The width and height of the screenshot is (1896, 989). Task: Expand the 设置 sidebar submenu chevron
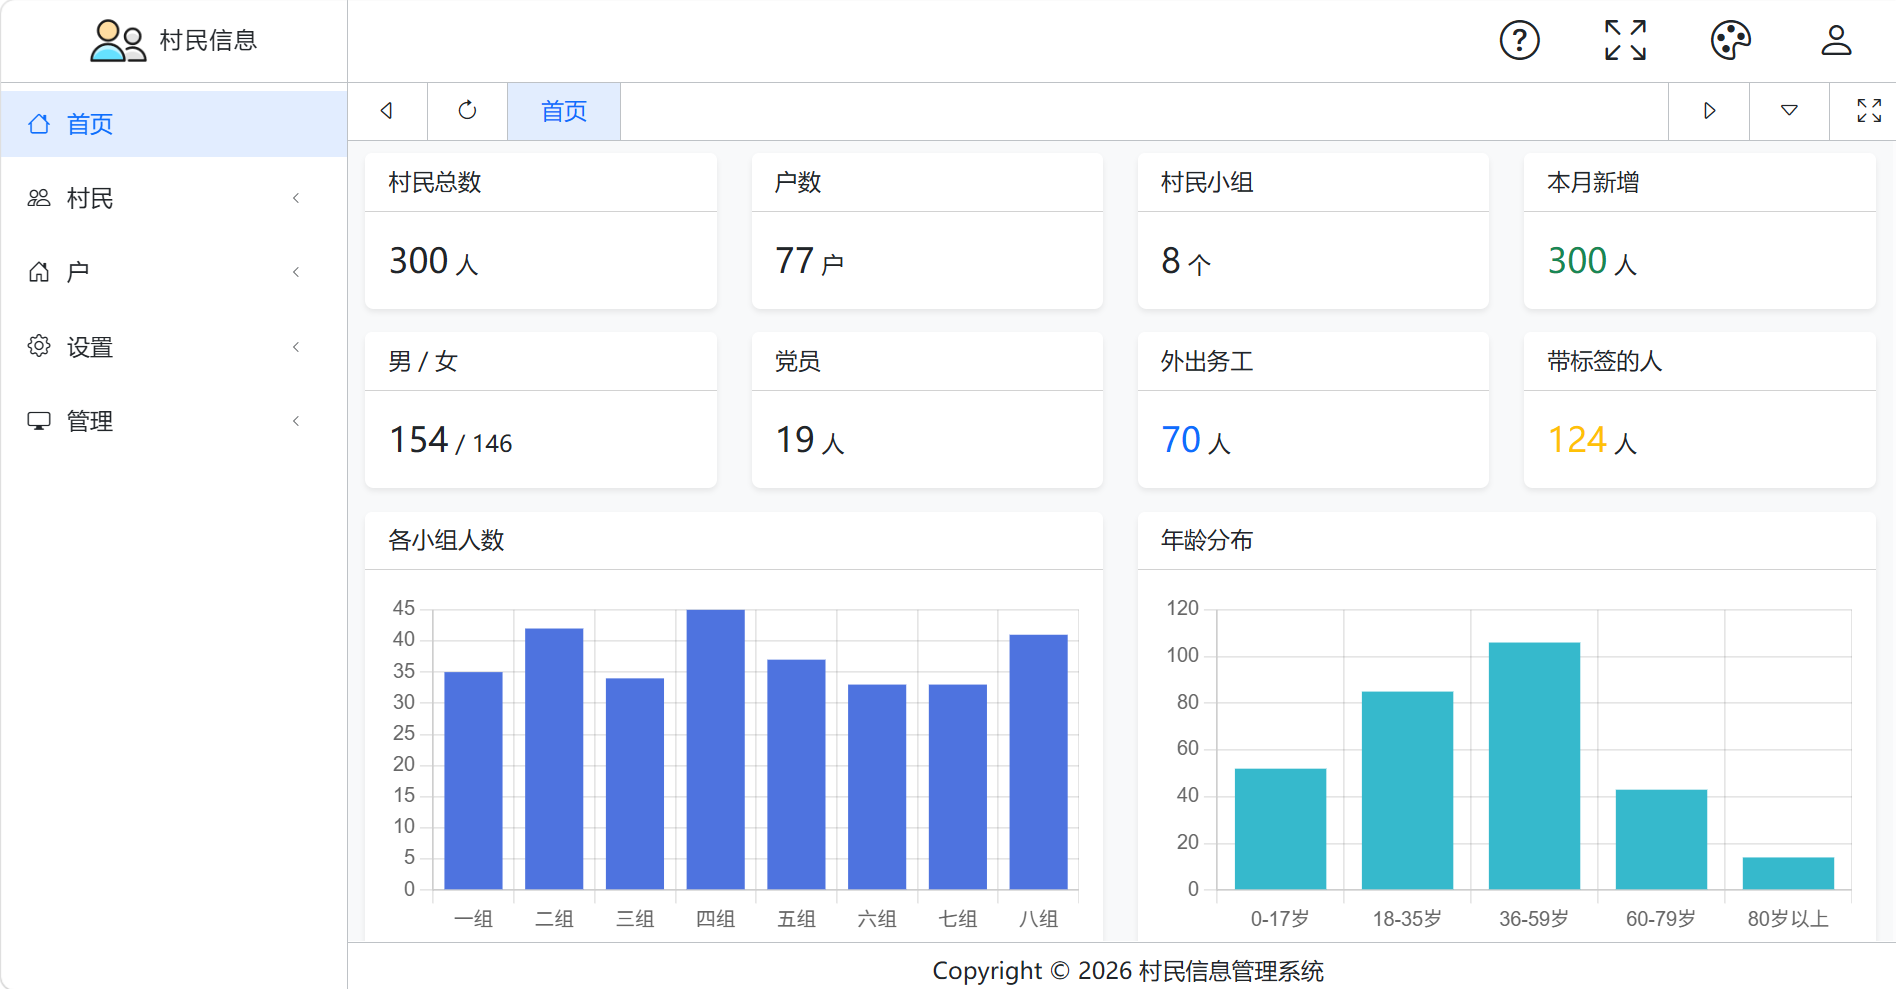point(296,347)
